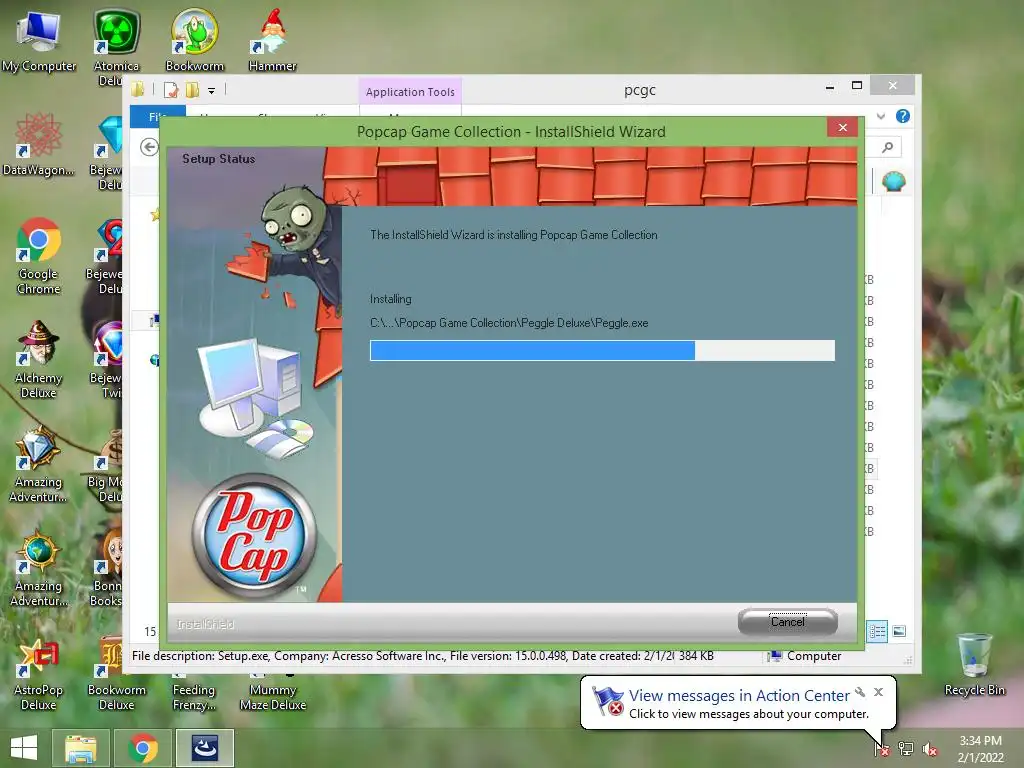Switch pcgc window to large icons view

click(899, 631)
